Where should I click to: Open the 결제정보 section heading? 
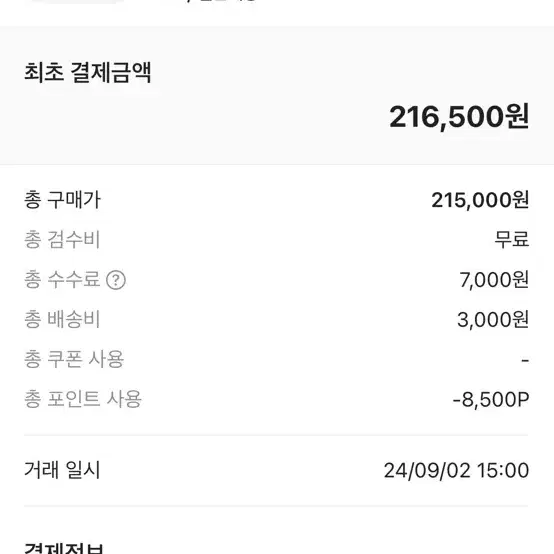64,547
